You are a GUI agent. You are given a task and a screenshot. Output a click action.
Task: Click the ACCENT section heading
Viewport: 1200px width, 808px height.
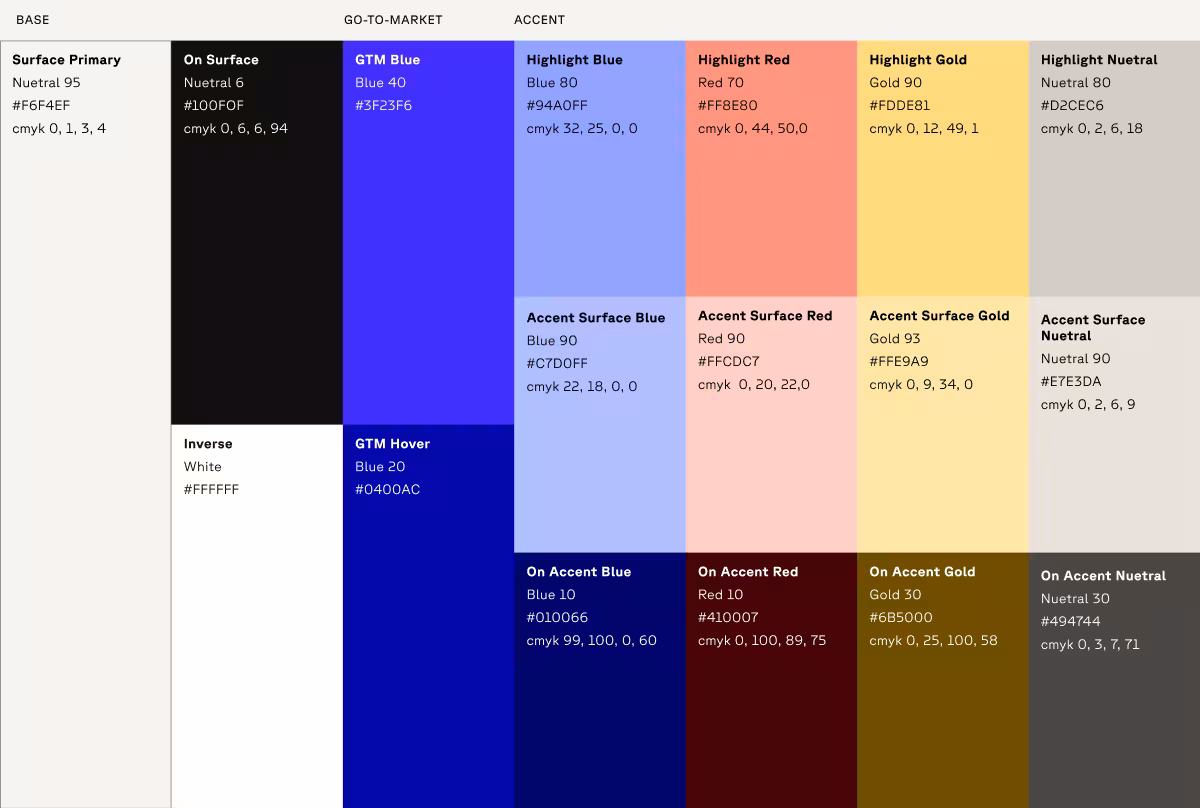pyautogui.click(x=539, y=20)
